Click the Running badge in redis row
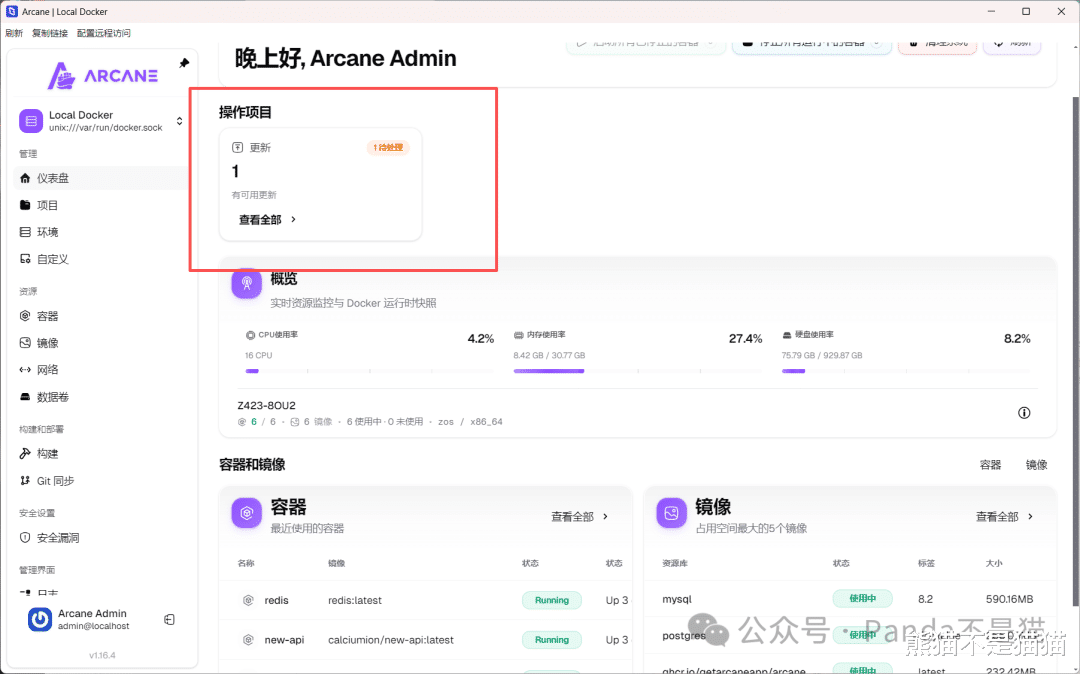1080x674 pixels. coord(552,600)
